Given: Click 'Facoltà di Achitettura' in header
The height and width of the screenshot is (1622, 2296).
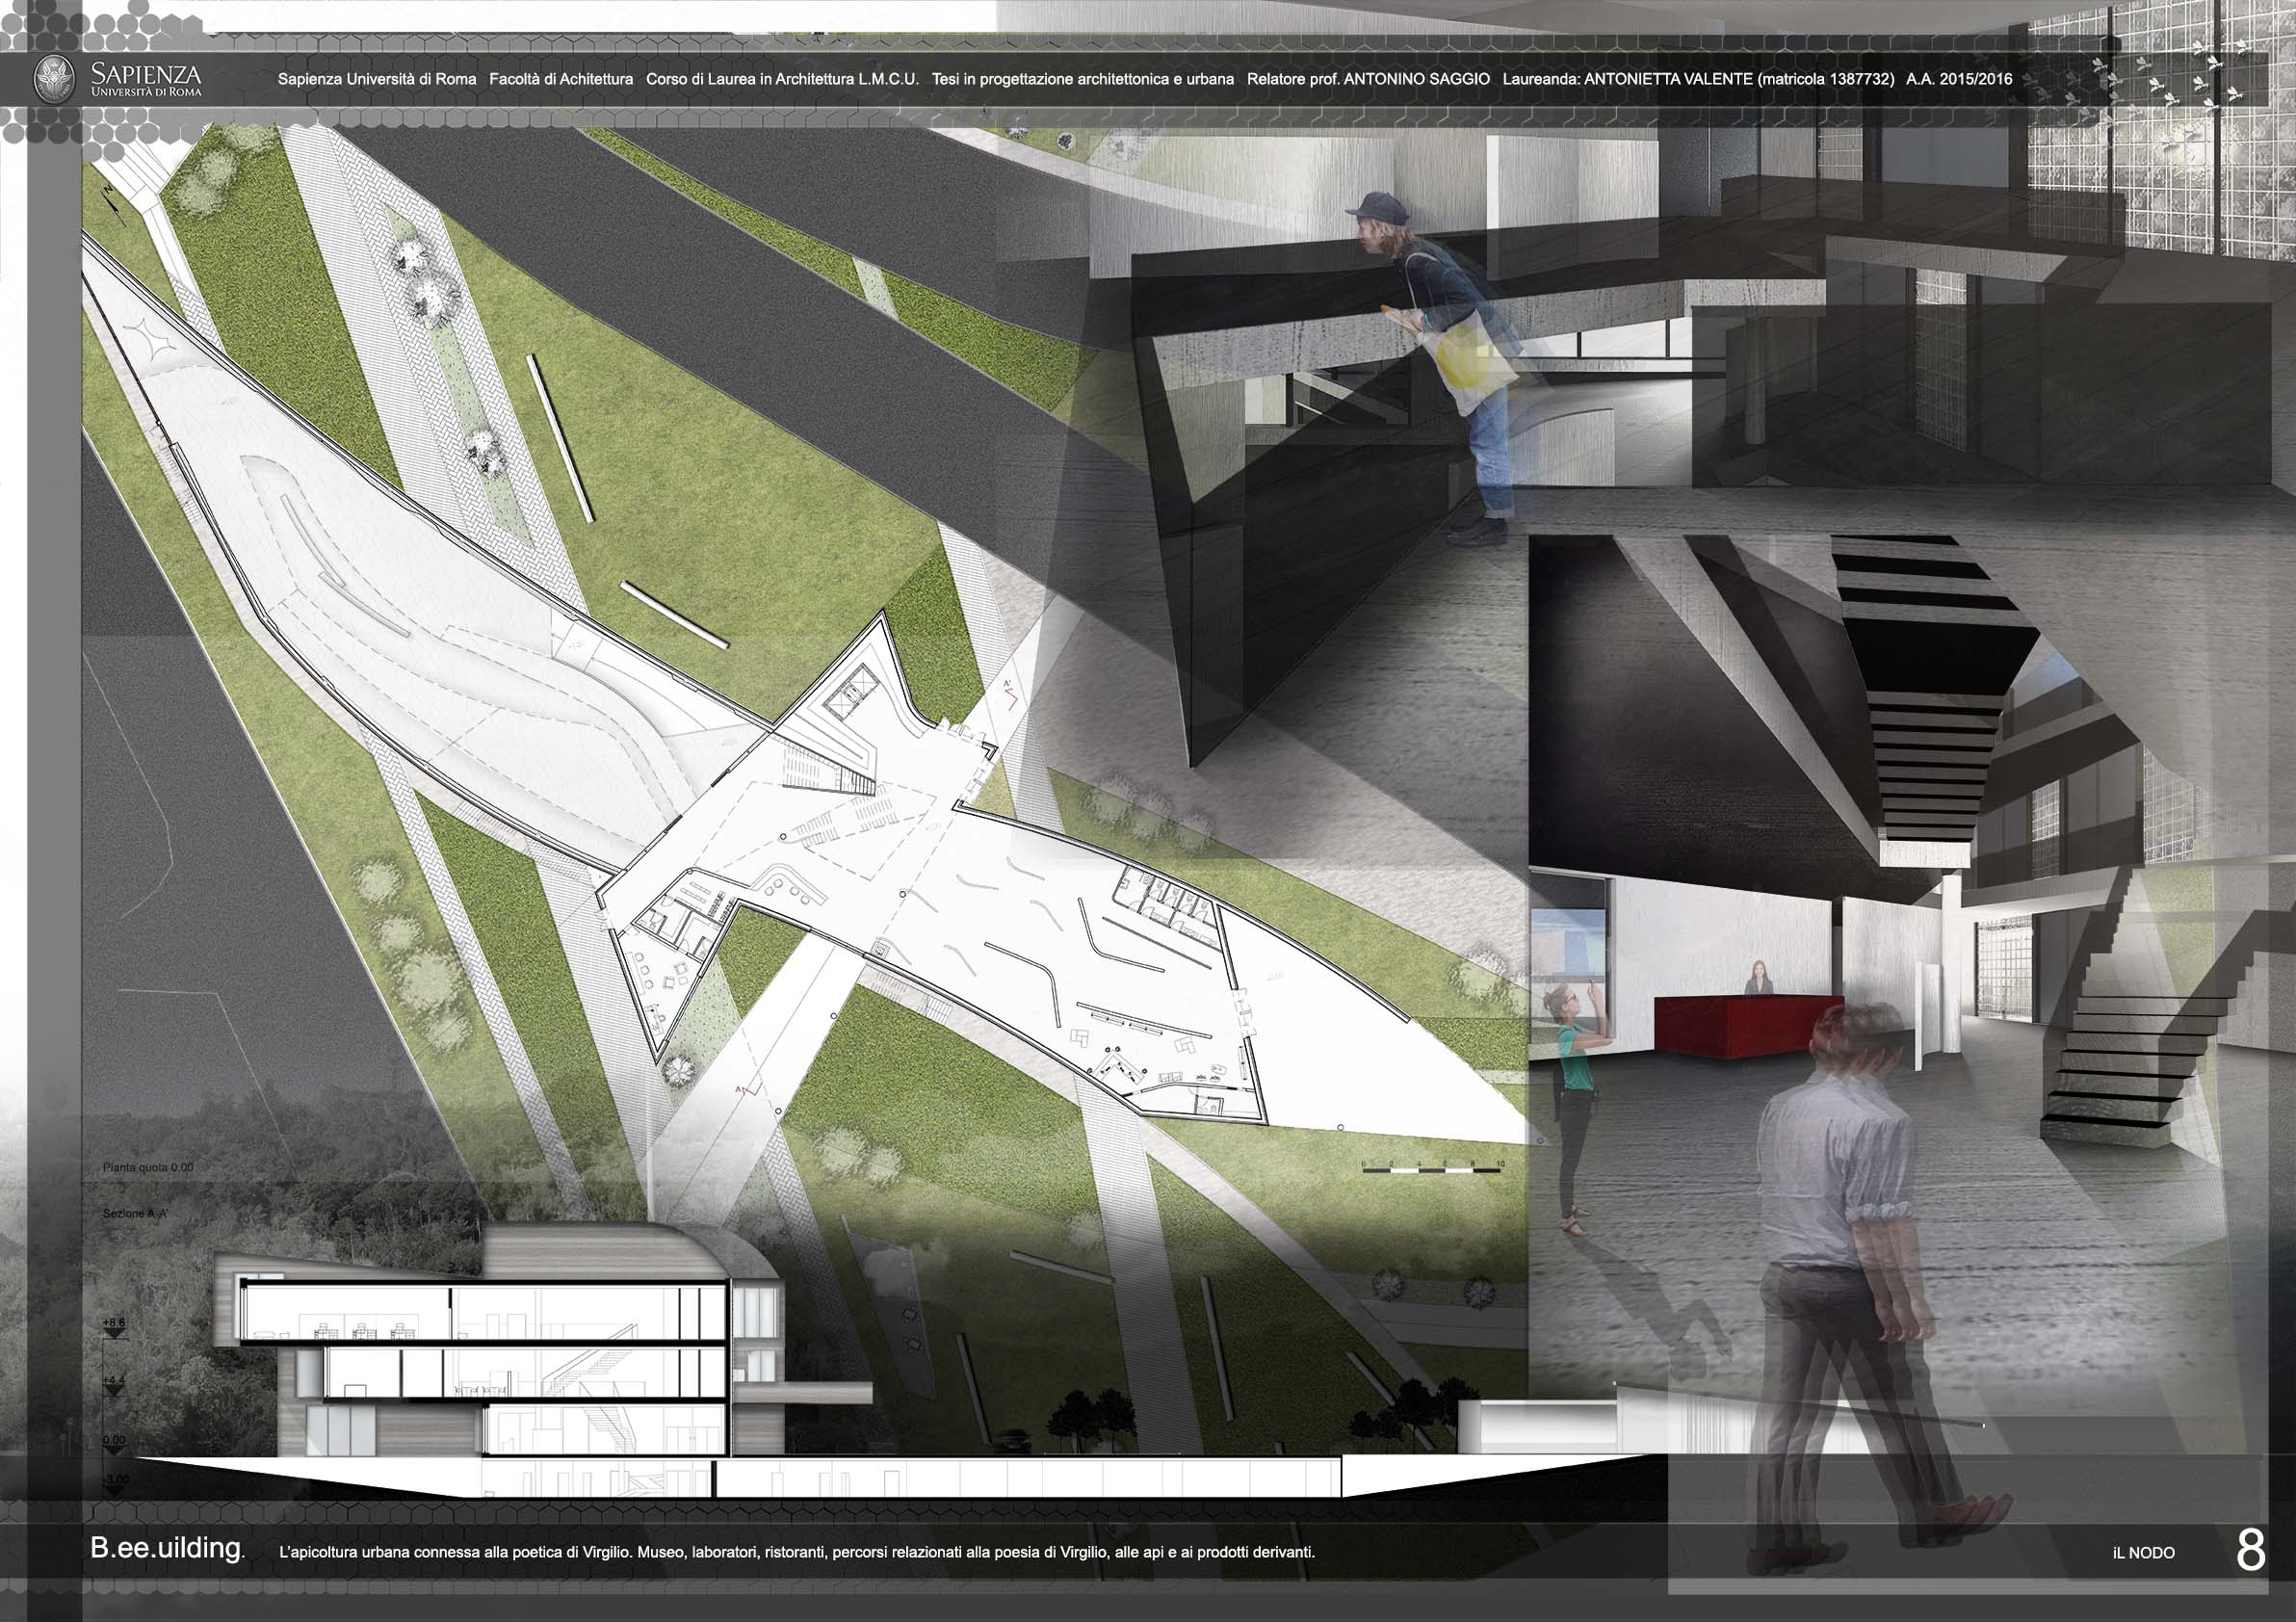Looking at the screenshot, I should (561, 79).
